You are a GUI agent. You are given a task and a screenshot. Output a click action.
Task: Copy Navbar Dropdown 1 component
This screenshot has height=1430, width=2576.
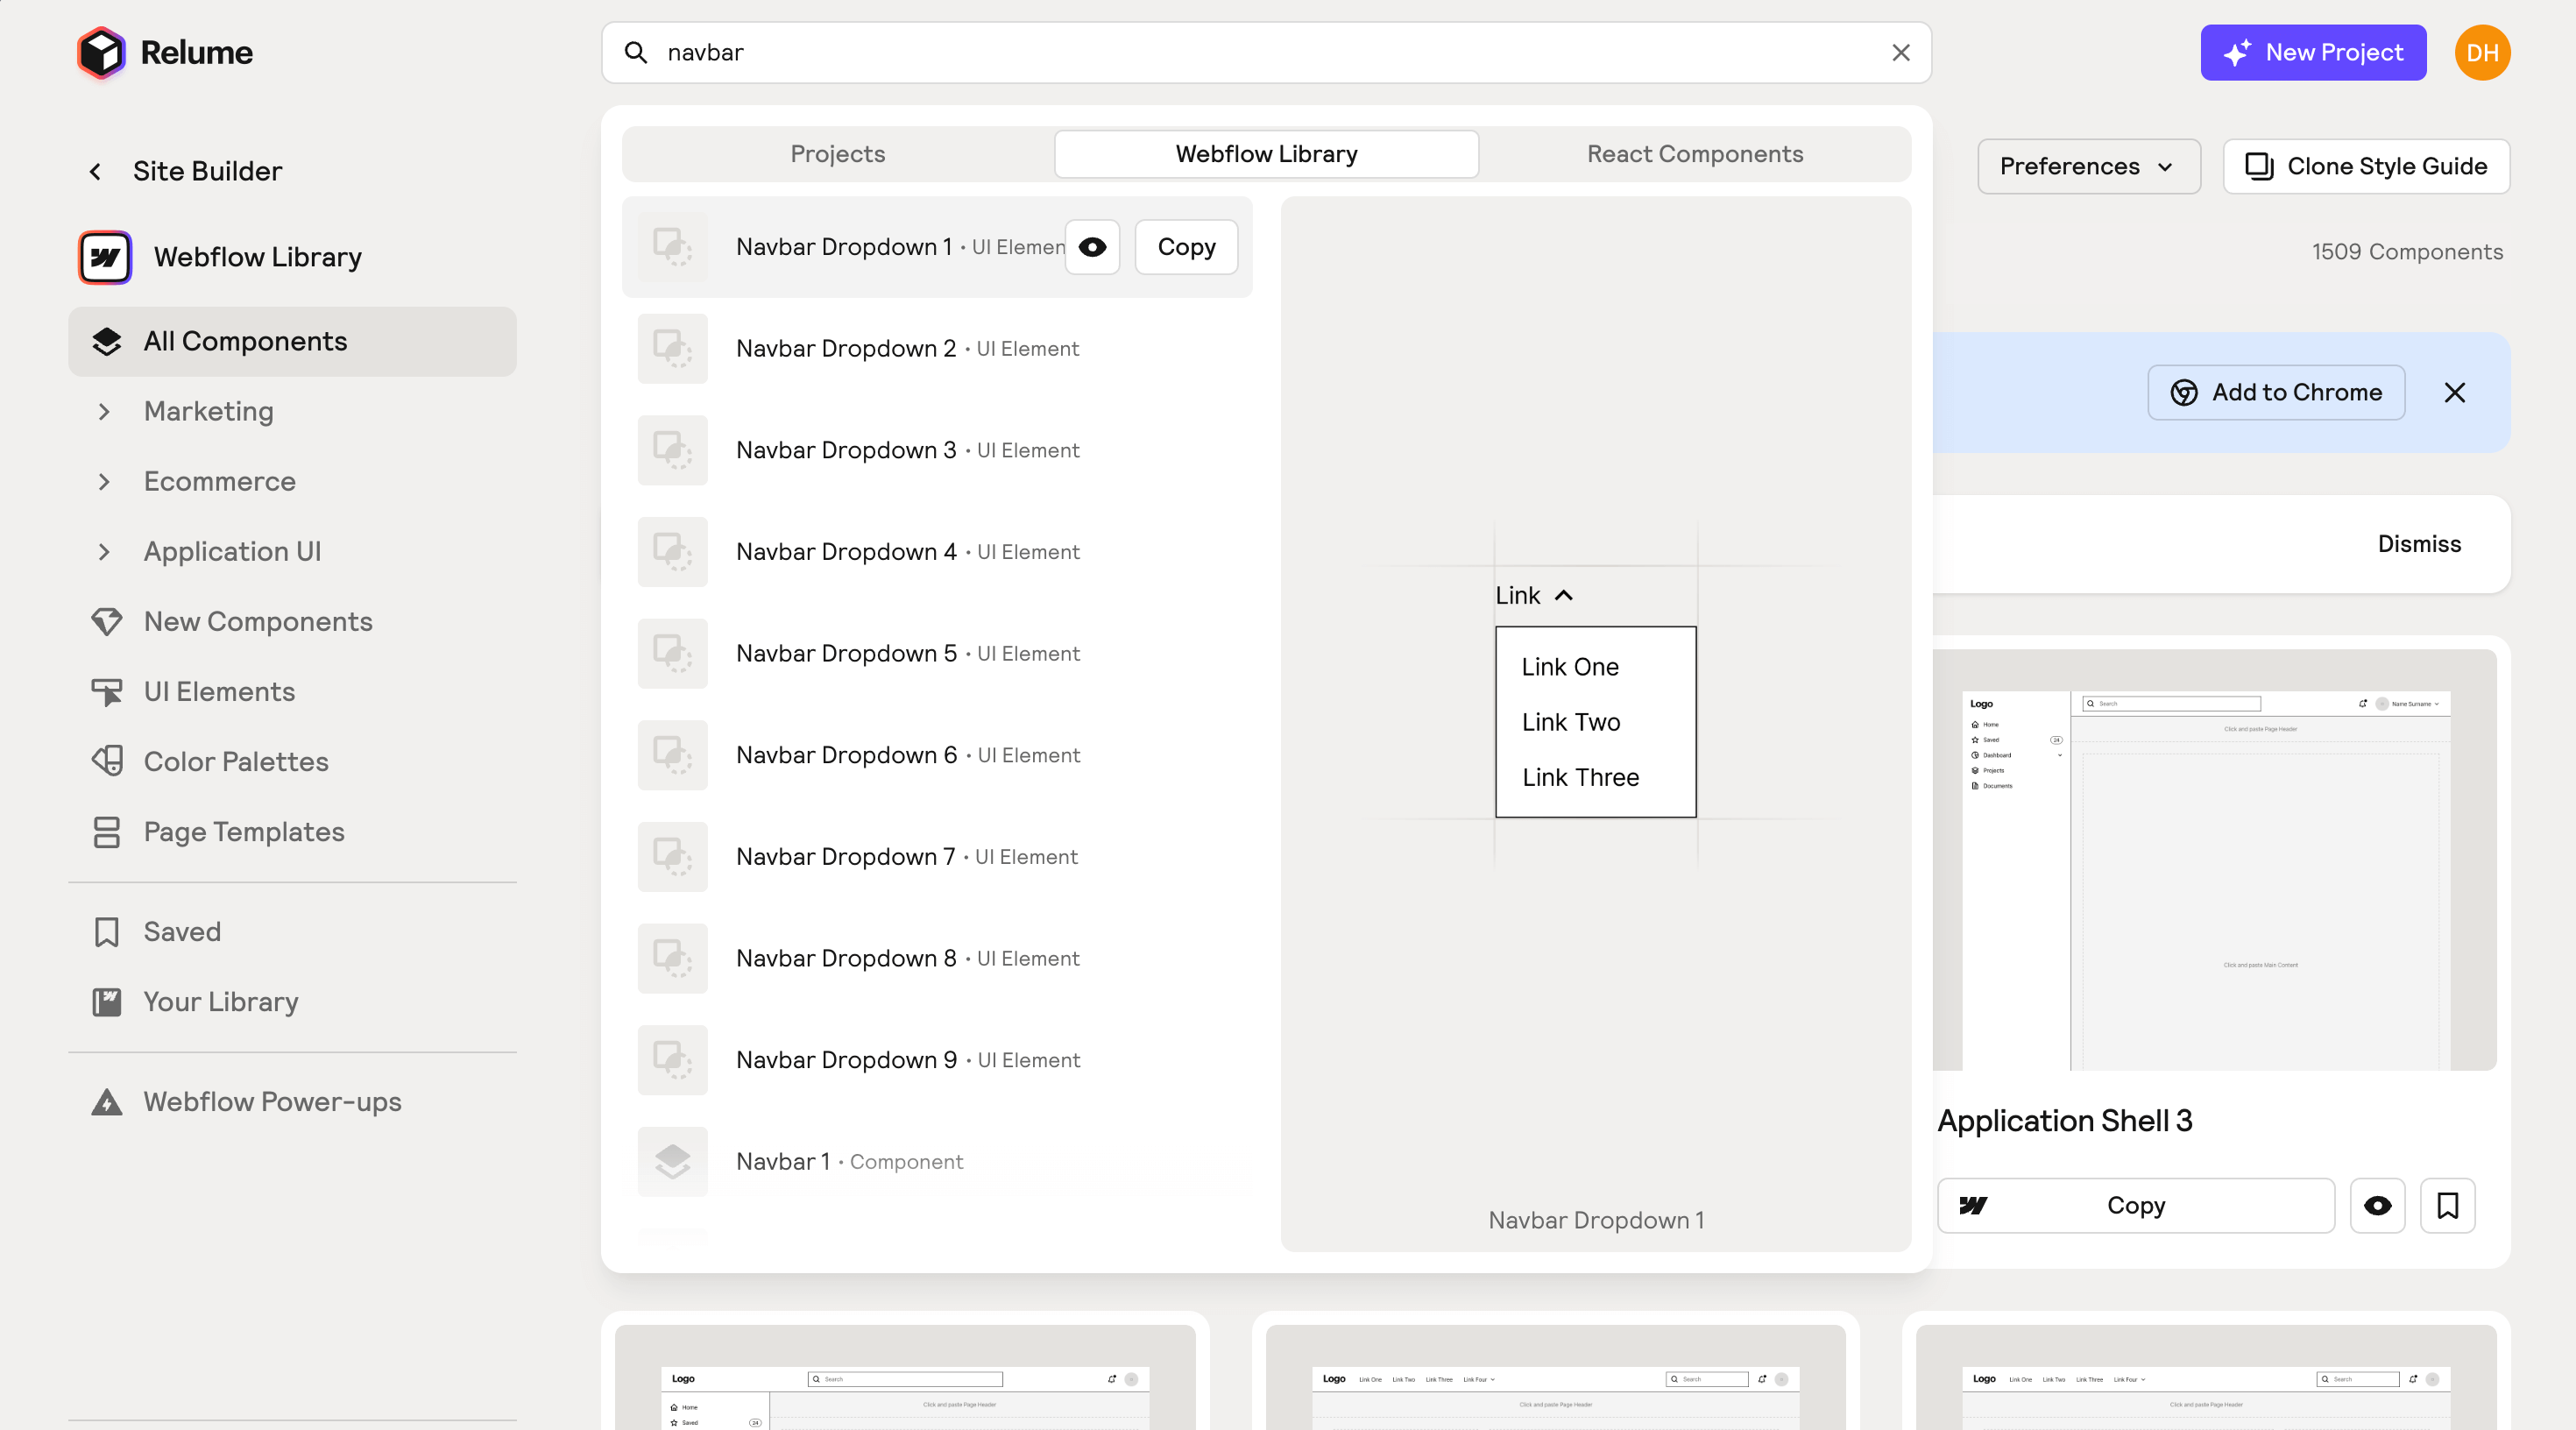coord(1186,247)
